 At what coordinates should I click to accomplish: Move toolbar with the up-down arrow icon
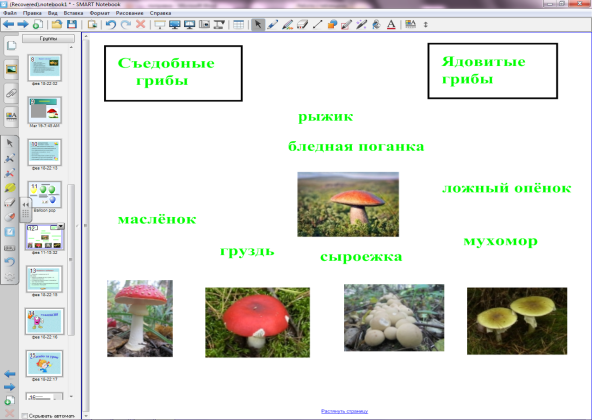pyautogui.click(x=426, y=25)
